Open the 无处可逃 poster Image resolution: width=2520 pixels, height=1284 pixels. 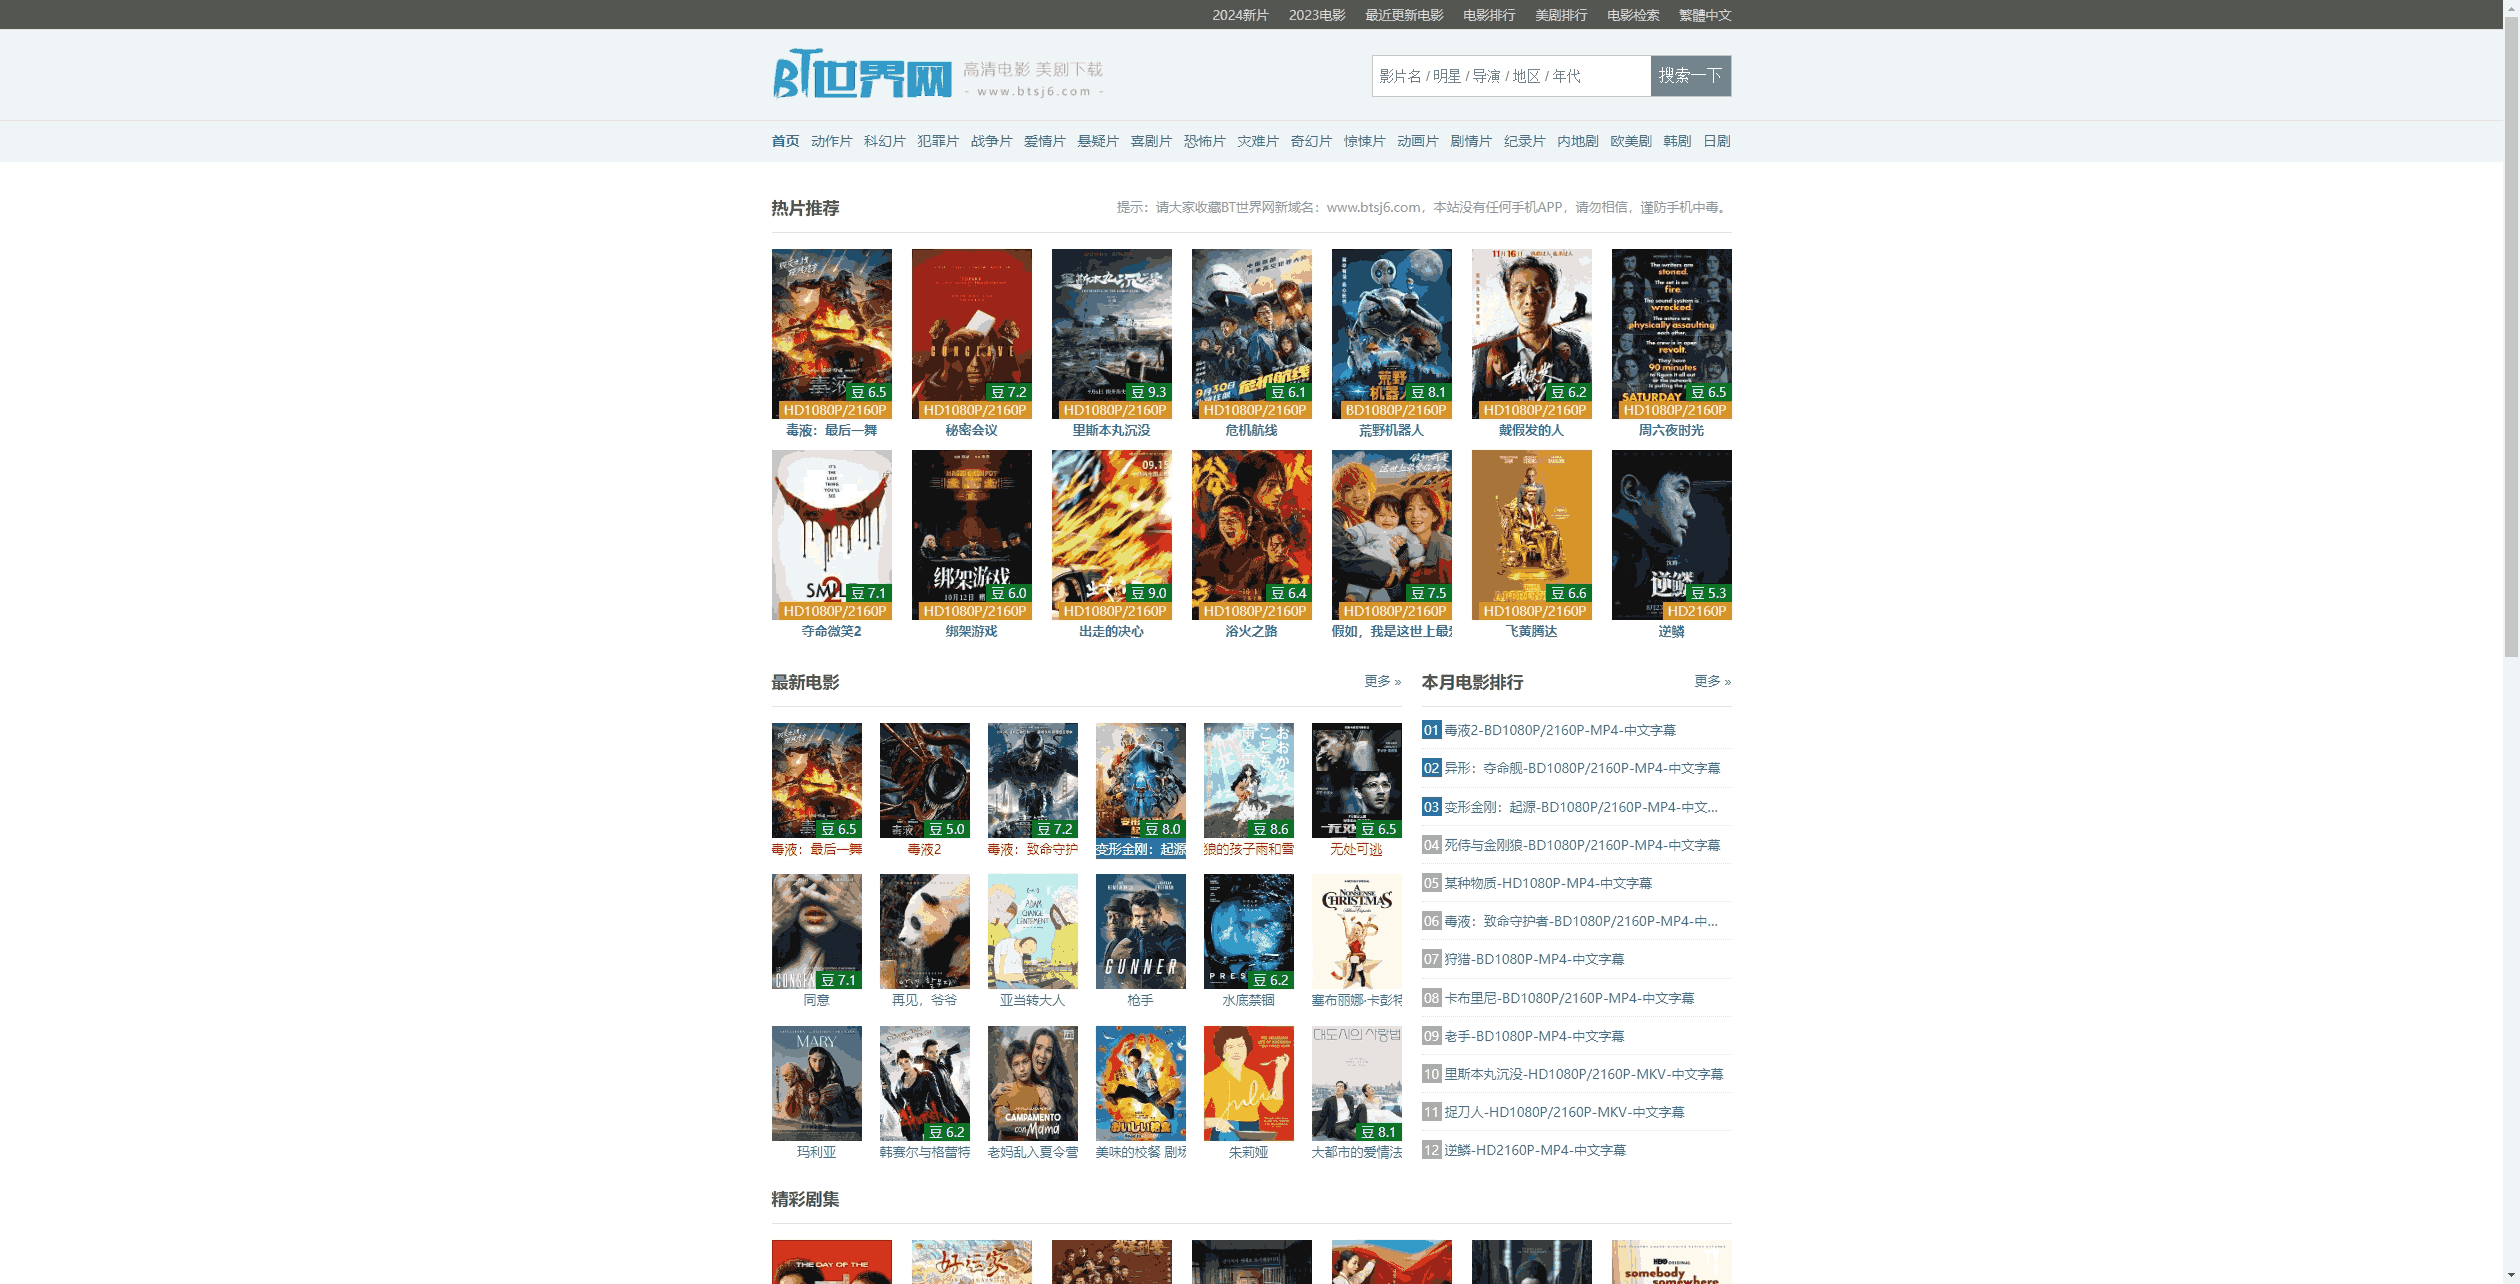pyautogui.click(x=1356, y=780)
